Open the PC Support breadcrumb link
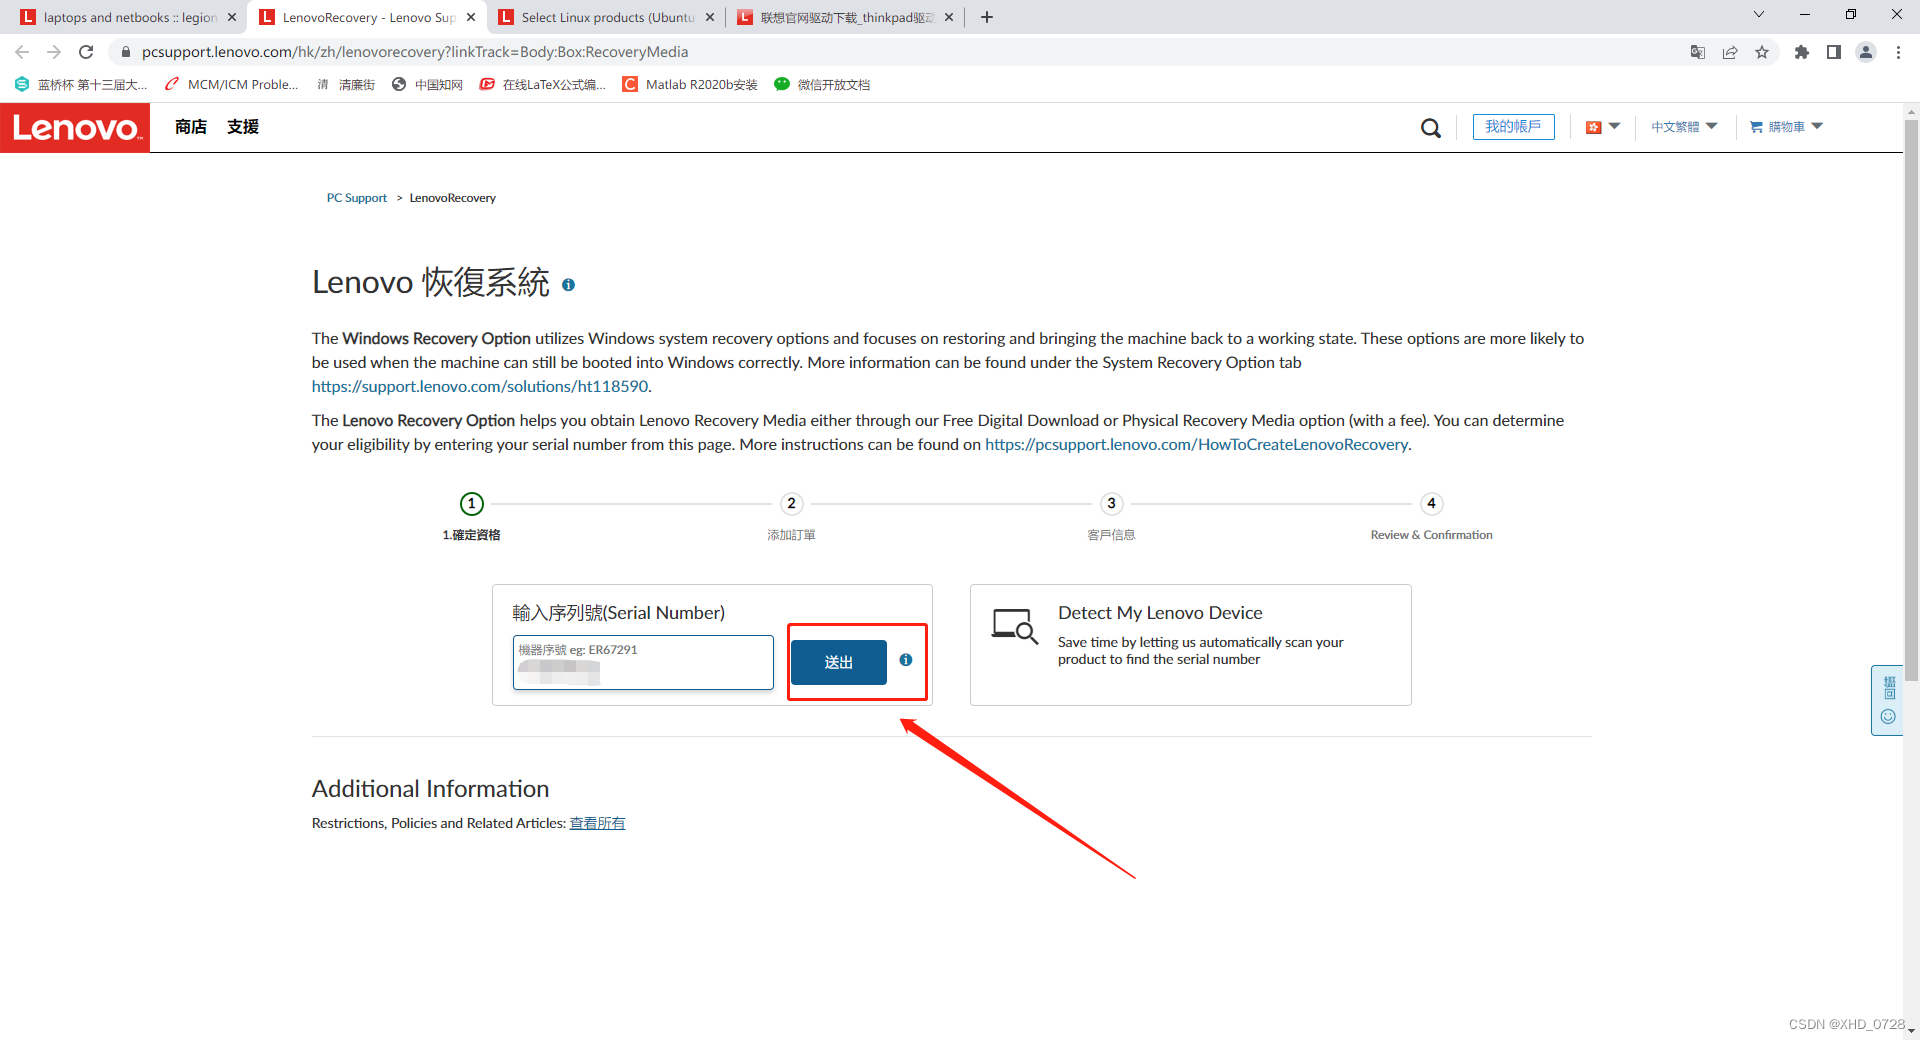The image size is (1920, 1040). pyautogui.click(x=356, y=198)
